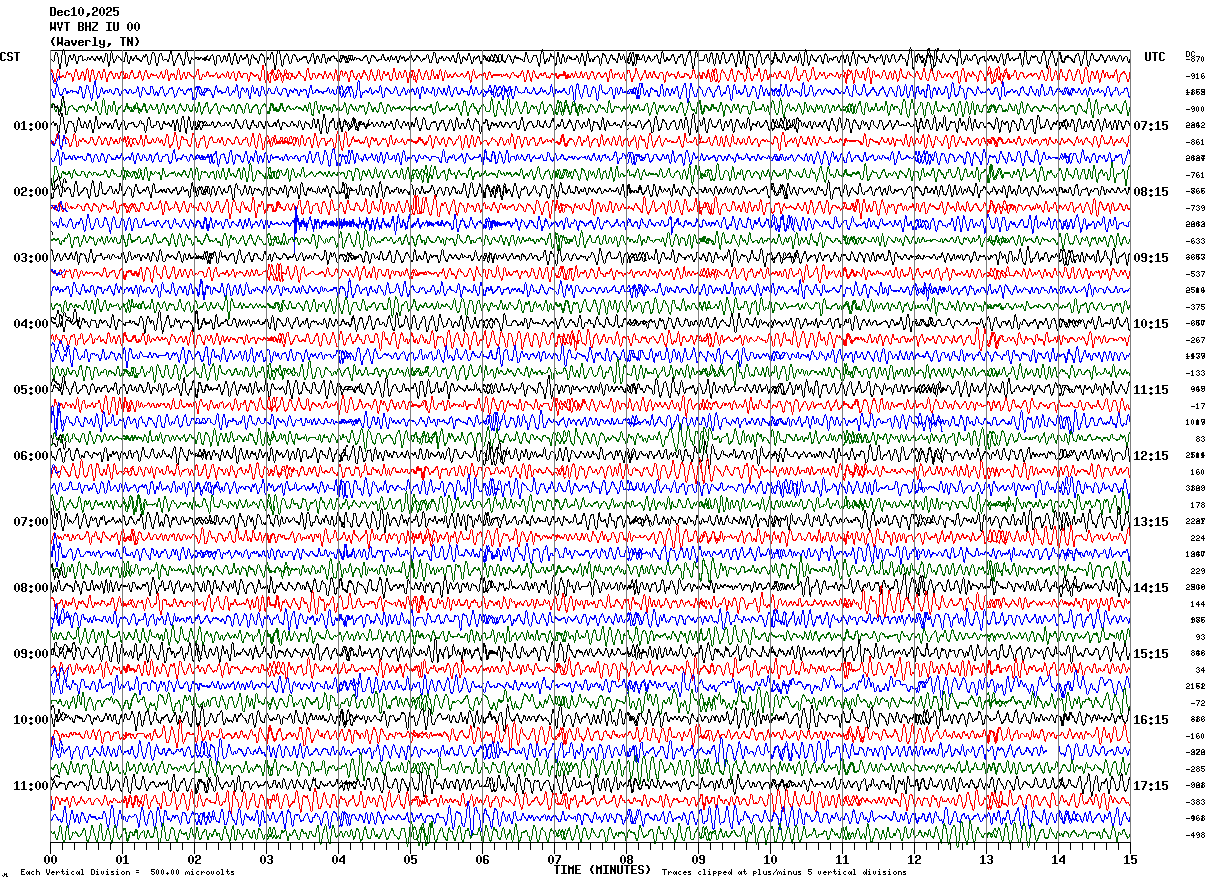Click the 17:15 UTC time label
1210x886 pixels.
point(1151,786)
